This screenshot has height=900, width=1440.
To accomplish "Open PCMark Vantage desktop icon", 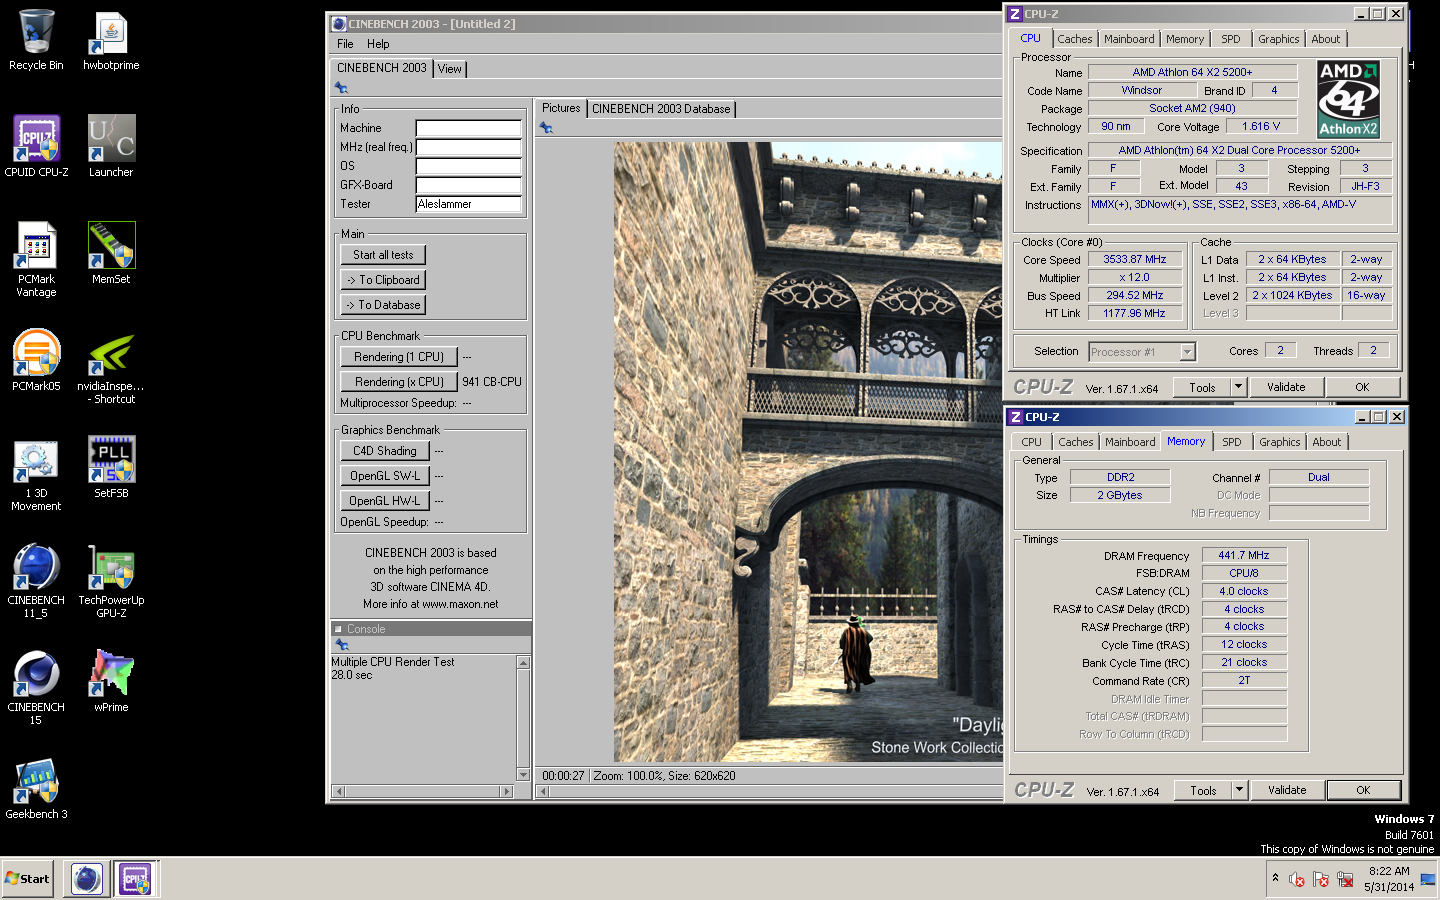I will [36, 259].
